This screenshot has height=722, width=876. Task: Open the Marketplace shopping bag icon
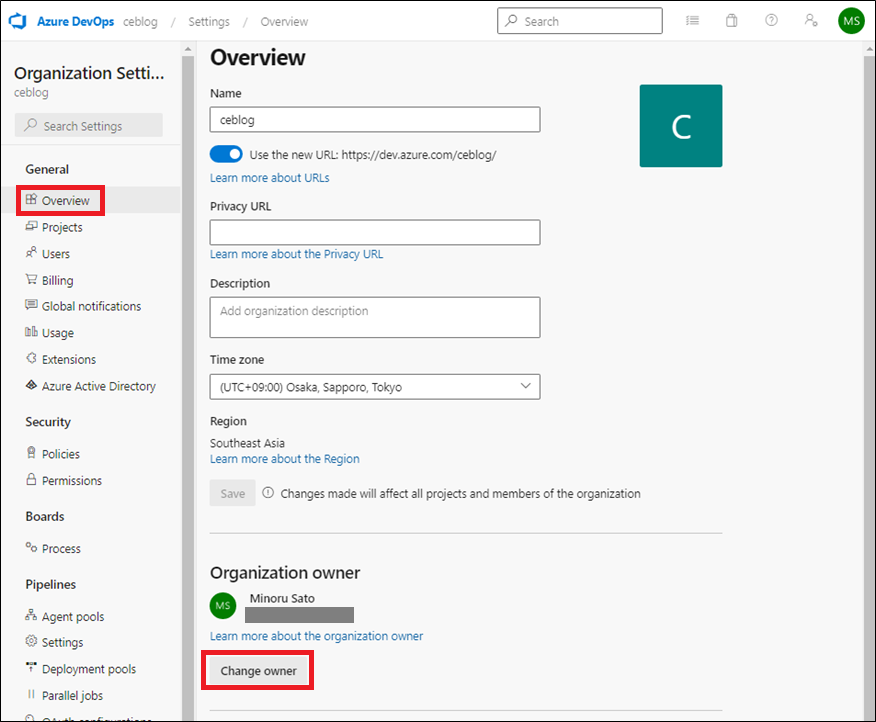tap(731, 21)
